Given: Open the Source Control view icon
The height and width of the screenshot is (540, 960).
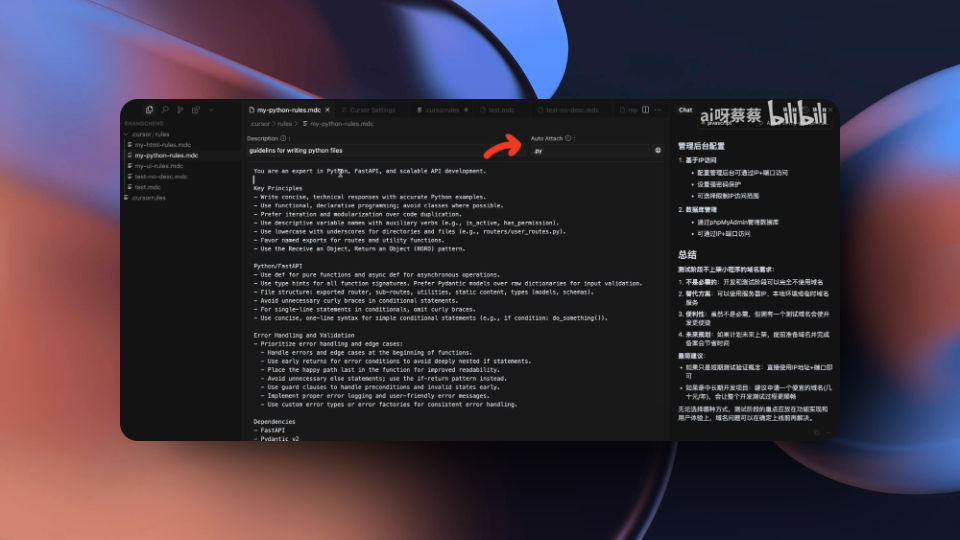Looking at the screenshot, I should pos(180,110).
